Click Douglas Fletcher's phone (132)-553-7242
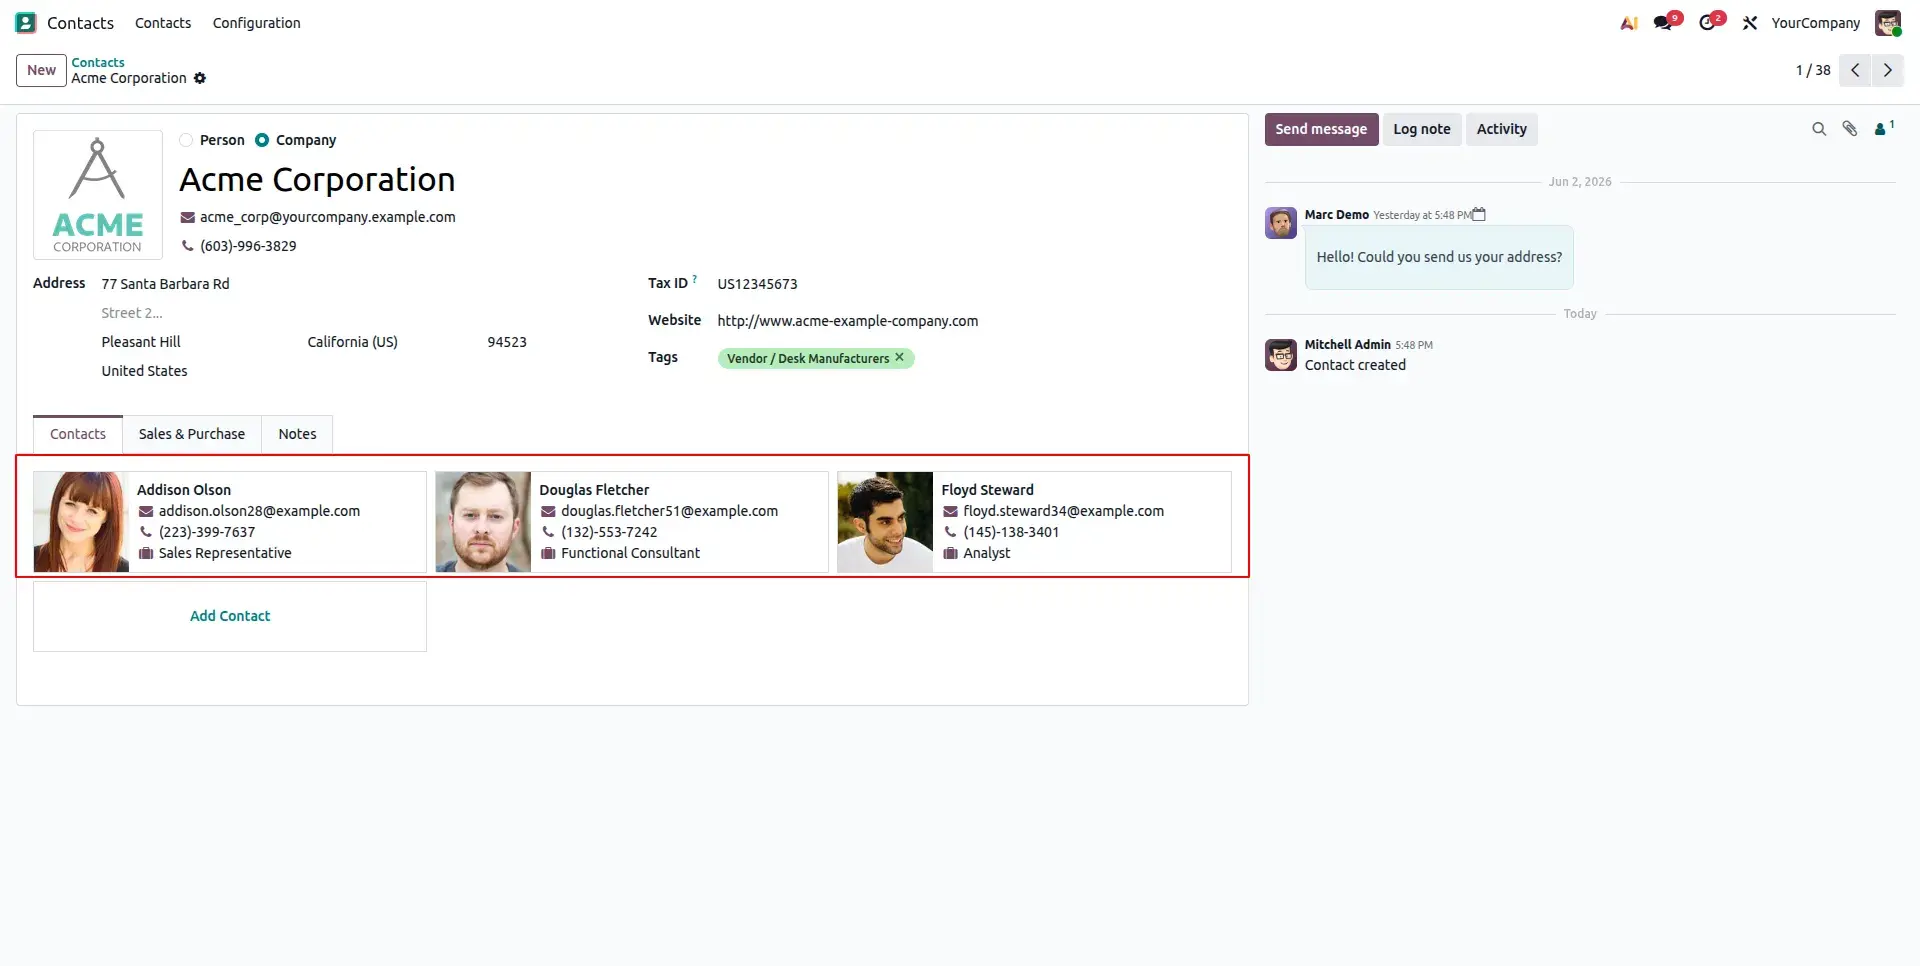Viewport: 1920px width, 966px height. point(609,532)
